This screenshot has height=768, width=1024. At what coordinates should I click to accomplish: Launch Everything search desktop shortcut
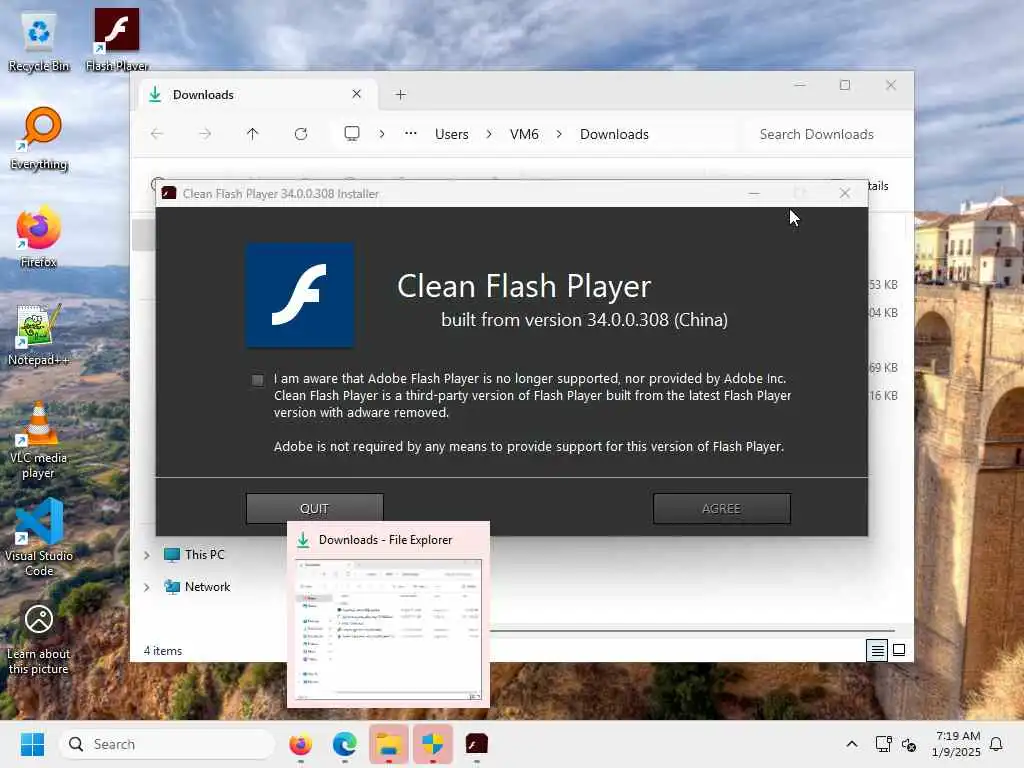[39, 139]
